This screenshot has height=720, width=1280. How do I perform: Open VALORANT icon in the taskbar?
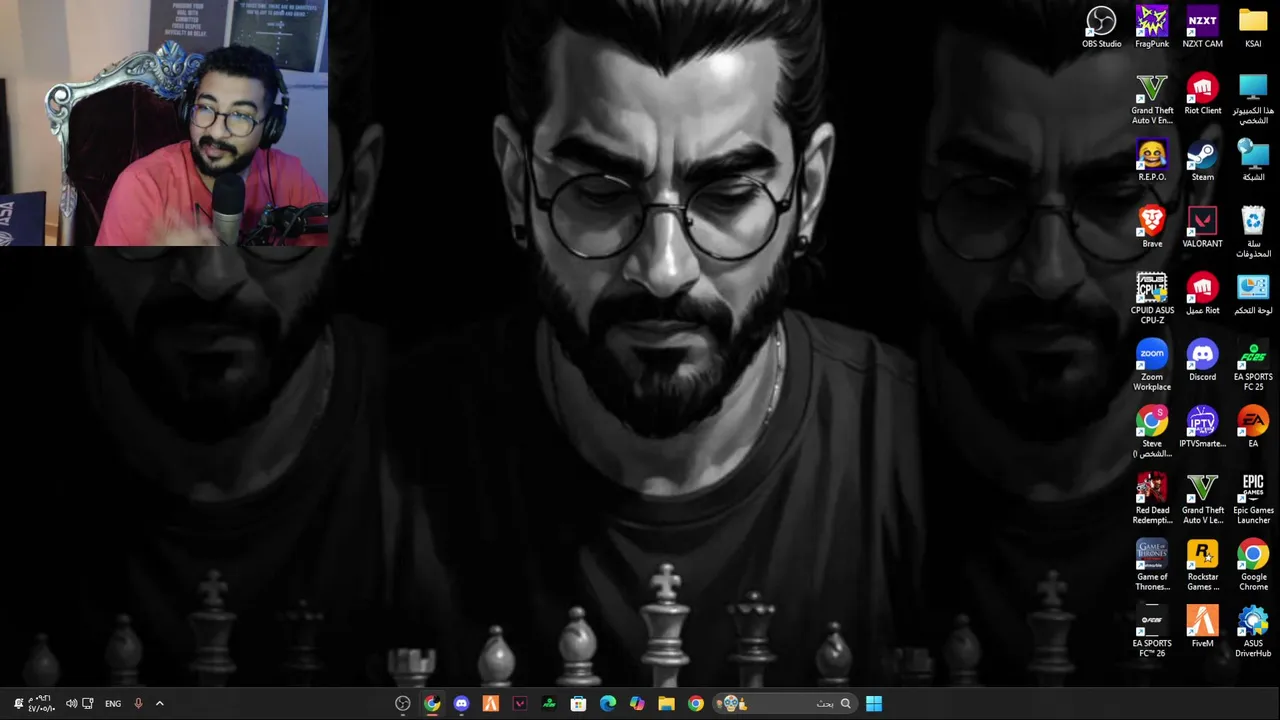[520, 704]
